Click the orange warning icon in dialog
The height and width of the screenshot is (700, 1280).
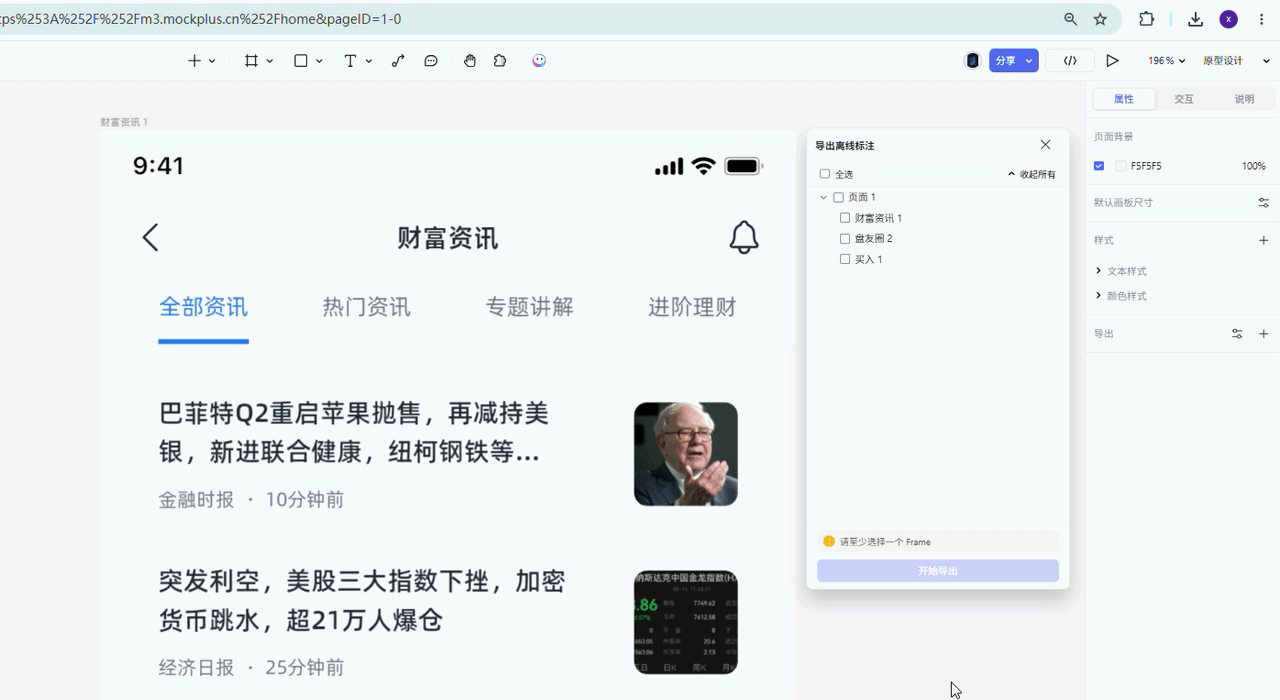click(829, 541)
